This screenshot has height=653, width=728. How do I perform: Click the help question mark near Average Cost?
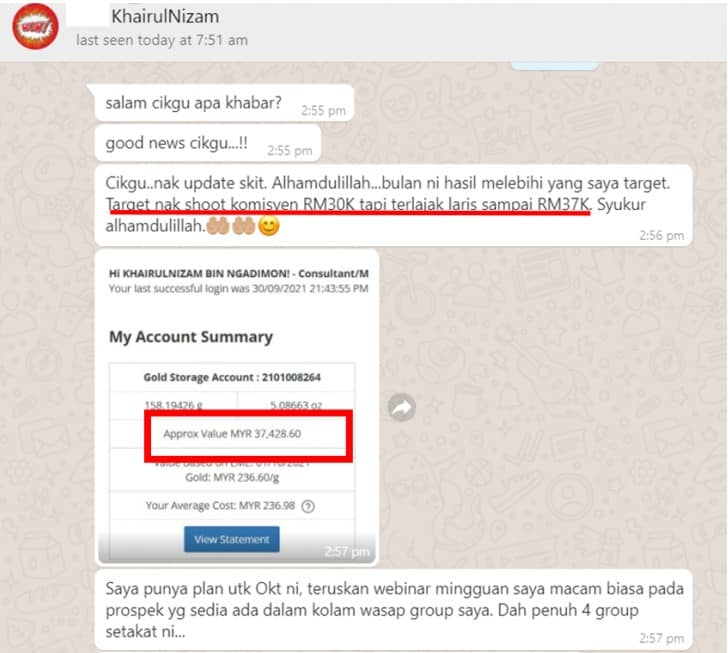pyautogui.click(x=308, y=506)
